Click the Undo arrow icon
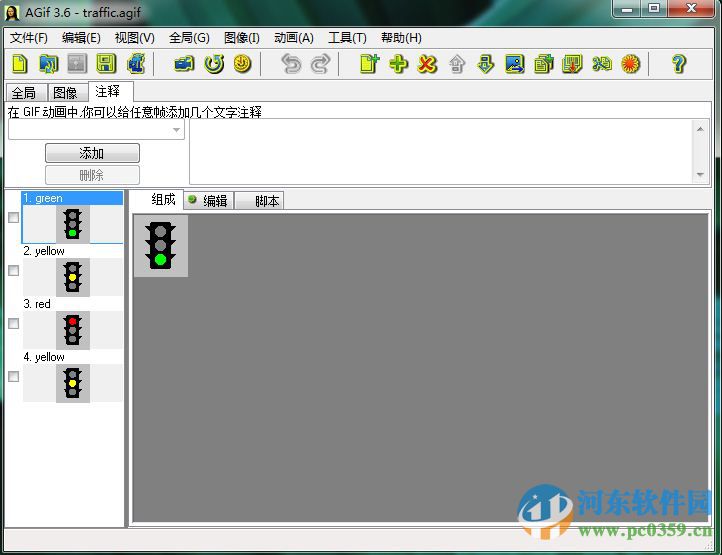This screenshot has height=555, width=722. coord(291,64)
